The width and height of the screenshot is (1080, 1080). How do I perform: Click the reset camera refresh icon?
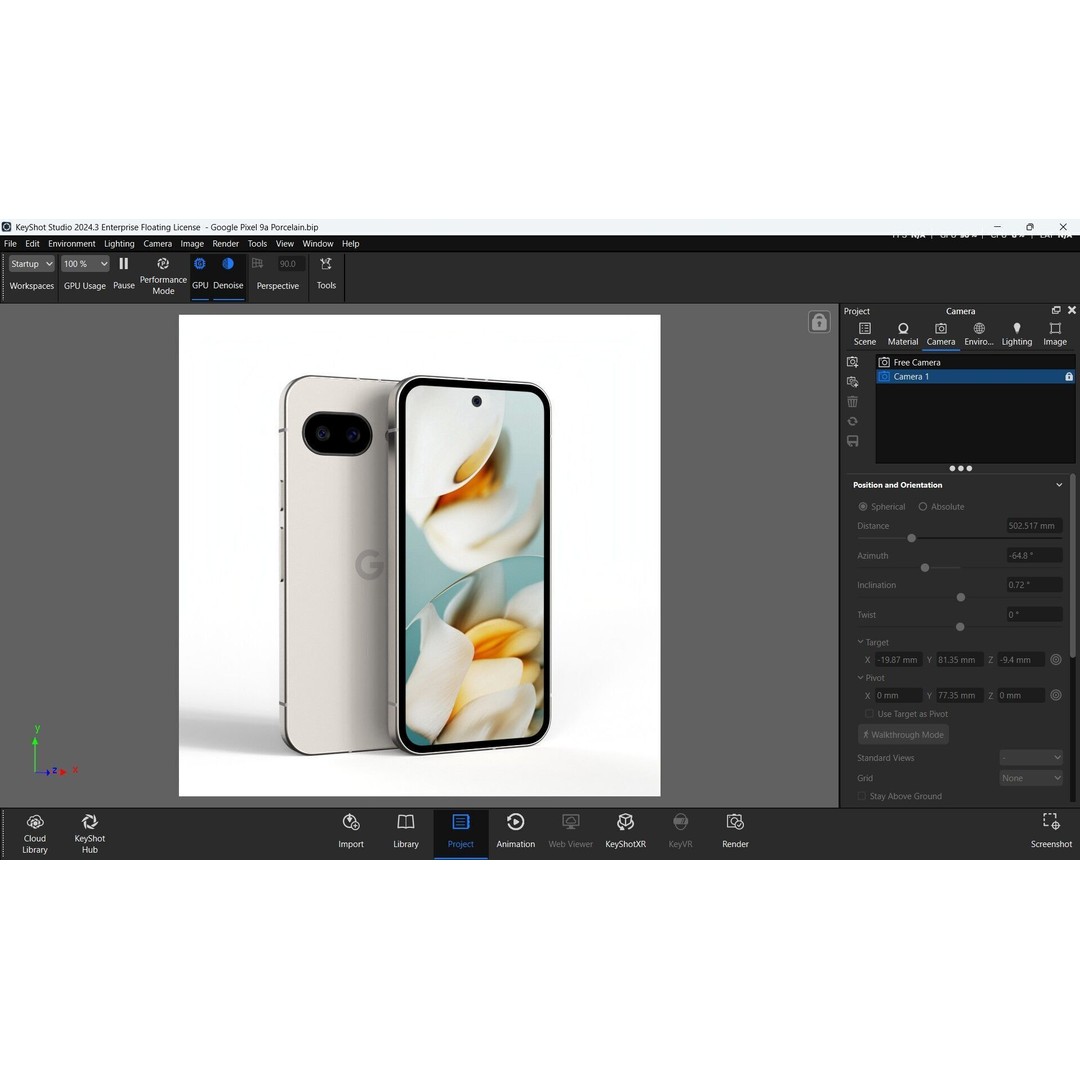853,421
